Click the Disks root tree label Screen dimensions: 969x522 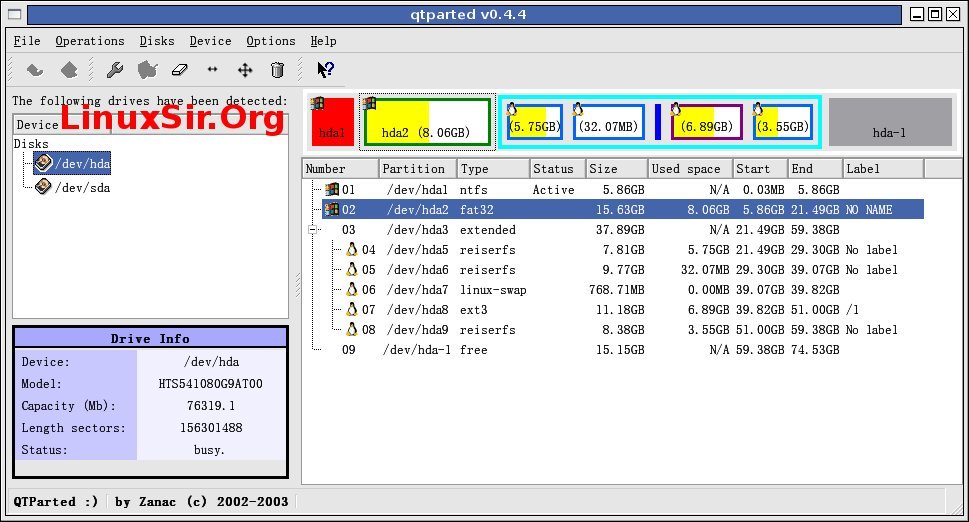[x=31, y=143]
